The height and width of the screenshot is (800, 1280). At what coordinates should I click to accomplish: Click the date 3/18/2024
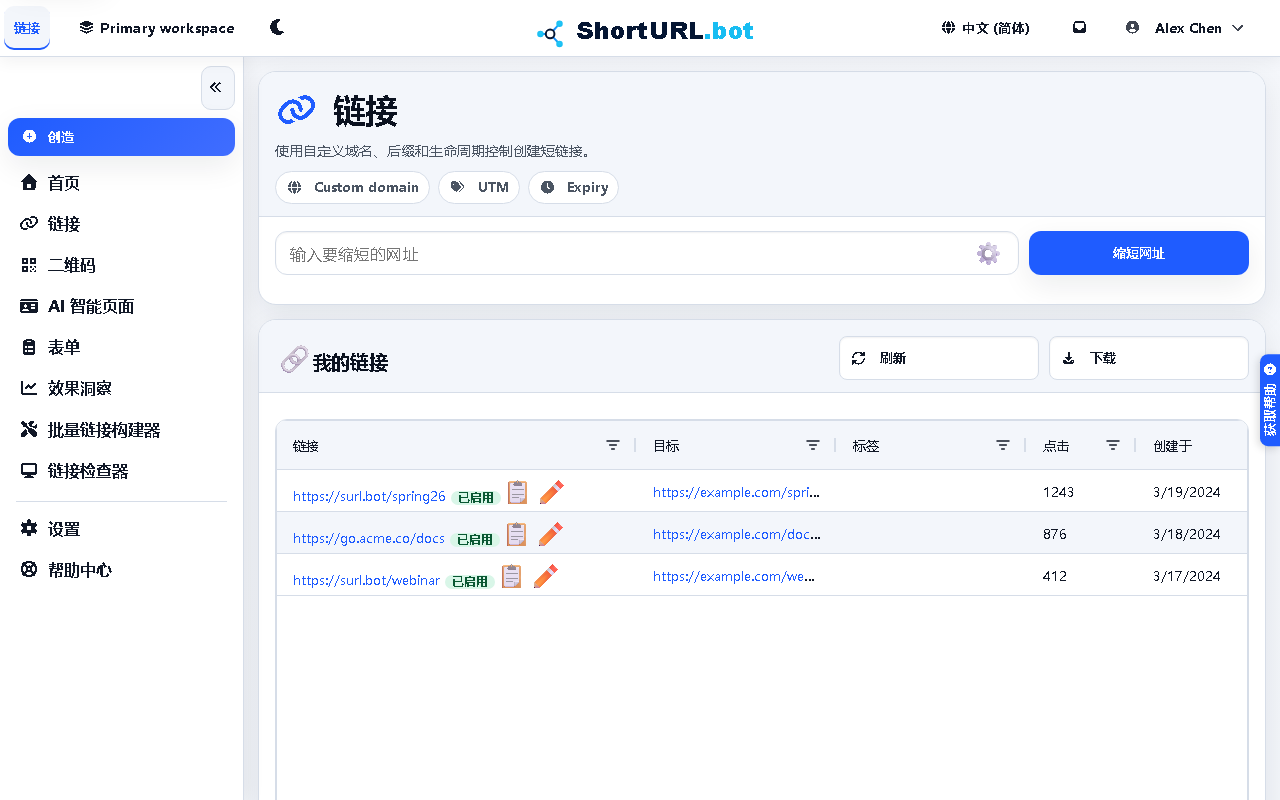[x=1187, y=534]
